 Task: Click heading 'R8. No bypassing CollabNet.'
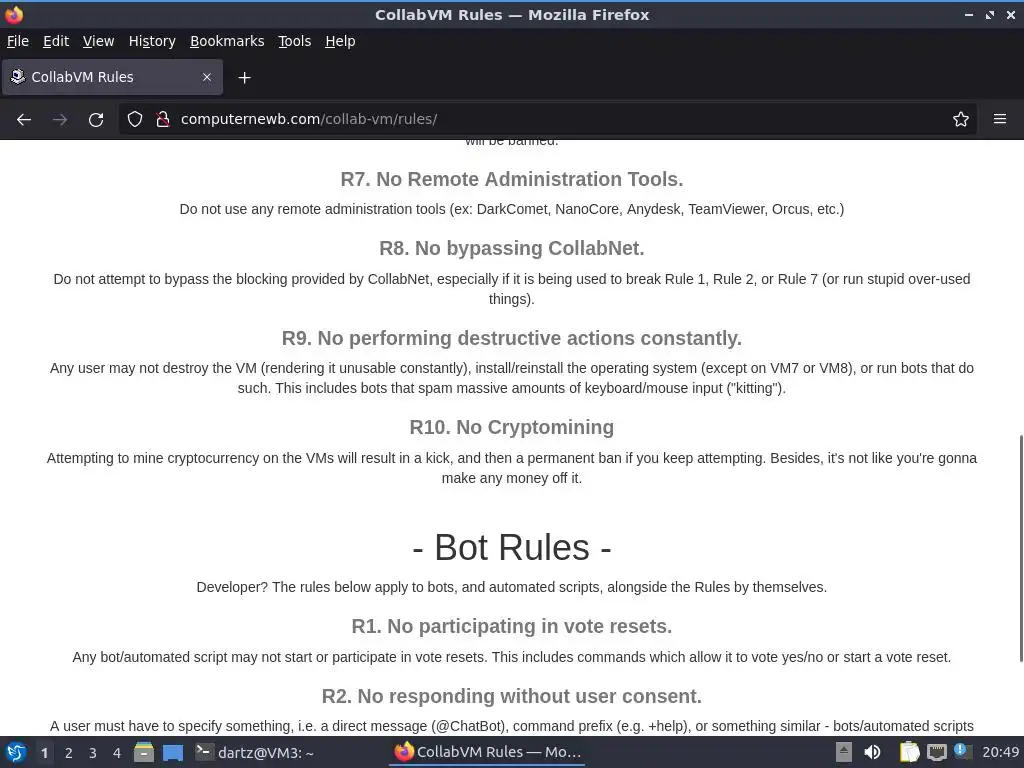[511, 248]
